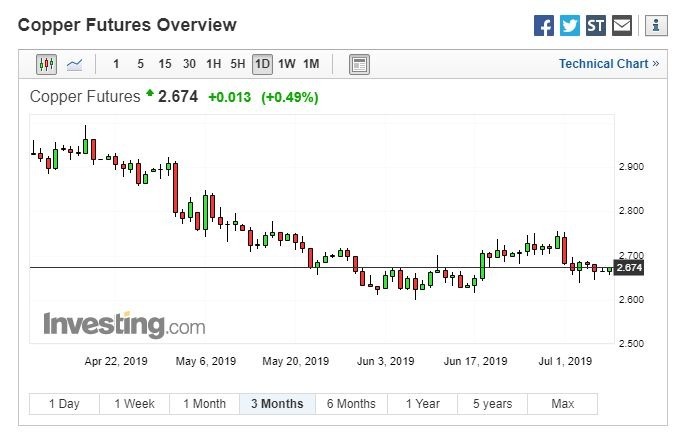
Task: Select the 1D interval
Action: [x=262, y=65]
